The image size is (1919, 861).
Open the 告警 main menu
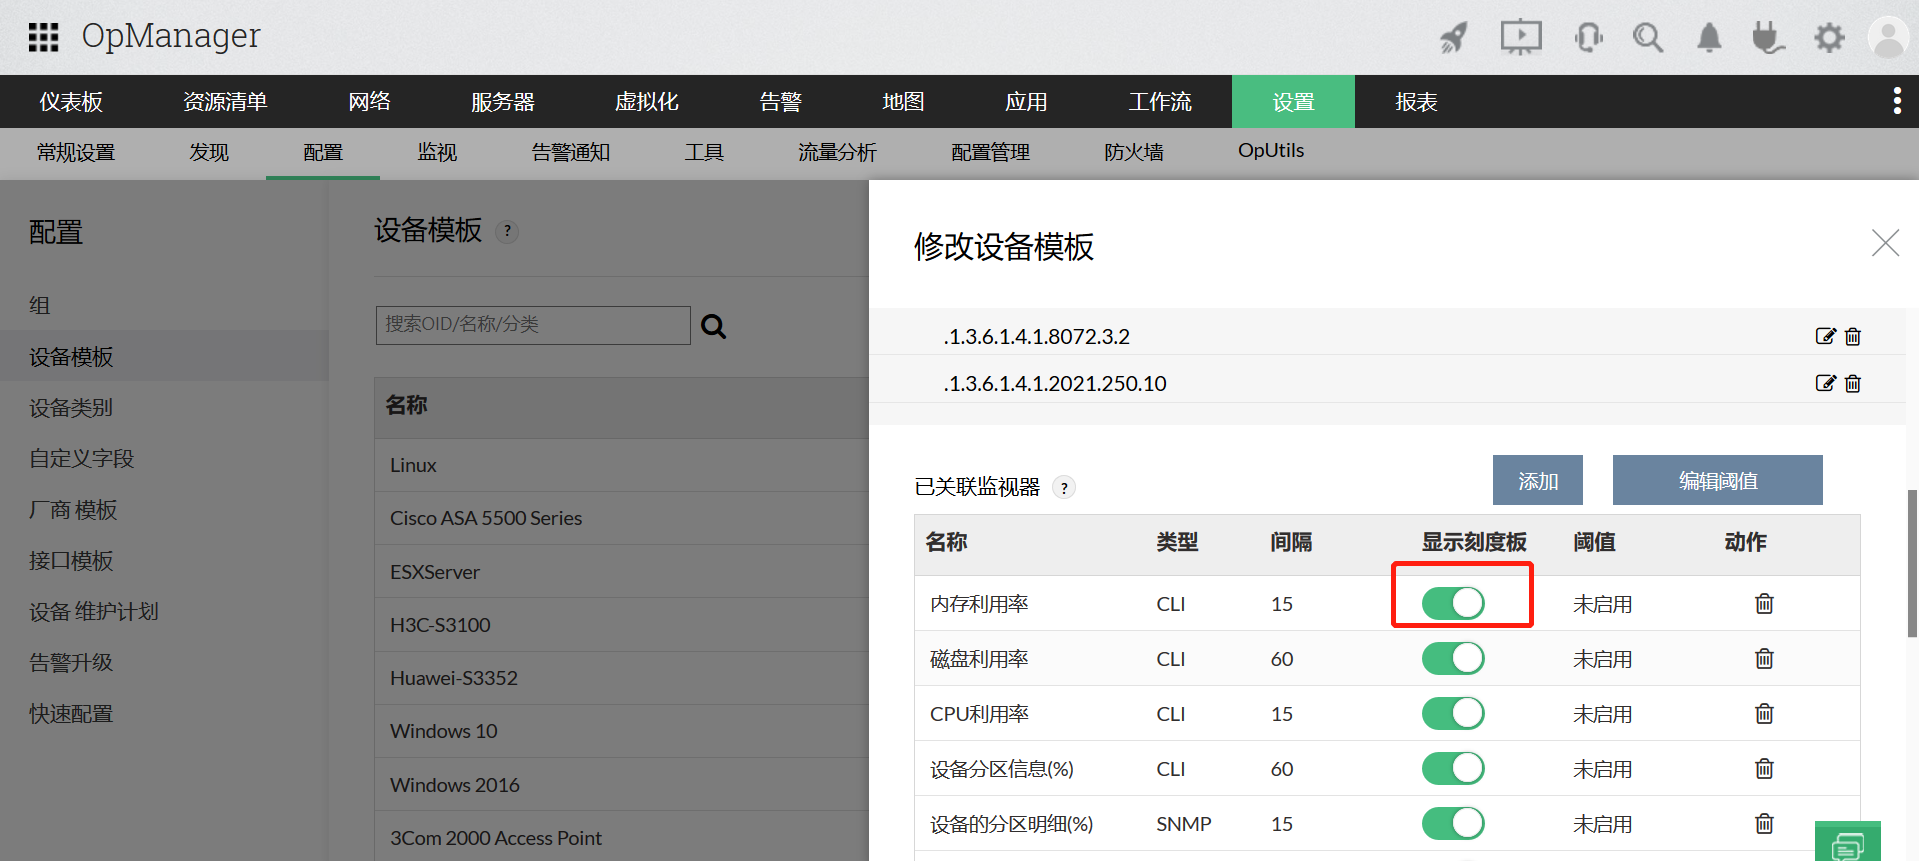point(780,101)
